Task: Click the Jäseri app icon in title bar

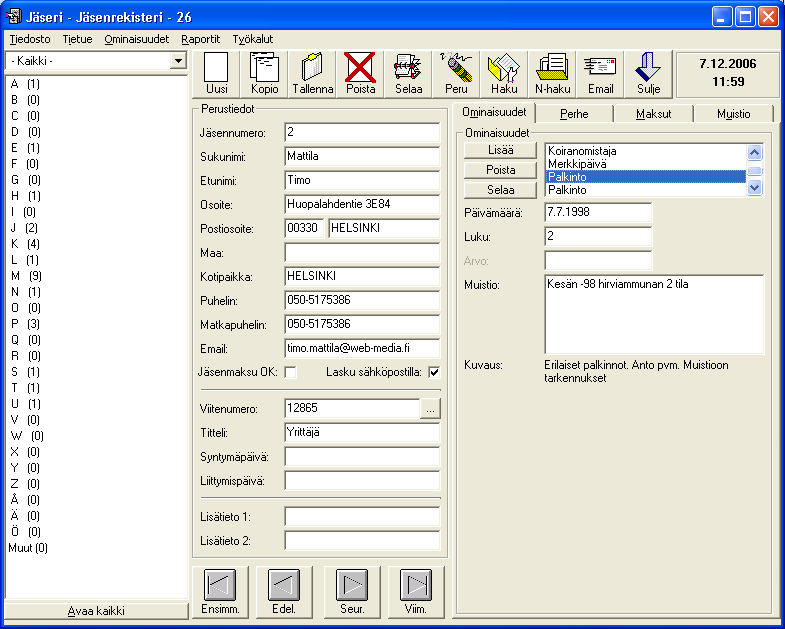Action: [x=14, y=17]
